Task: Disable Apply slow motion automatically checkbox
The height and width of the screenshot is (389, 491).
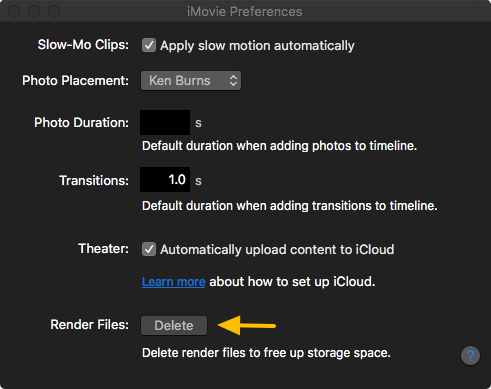Action: (x=149, y=45)
